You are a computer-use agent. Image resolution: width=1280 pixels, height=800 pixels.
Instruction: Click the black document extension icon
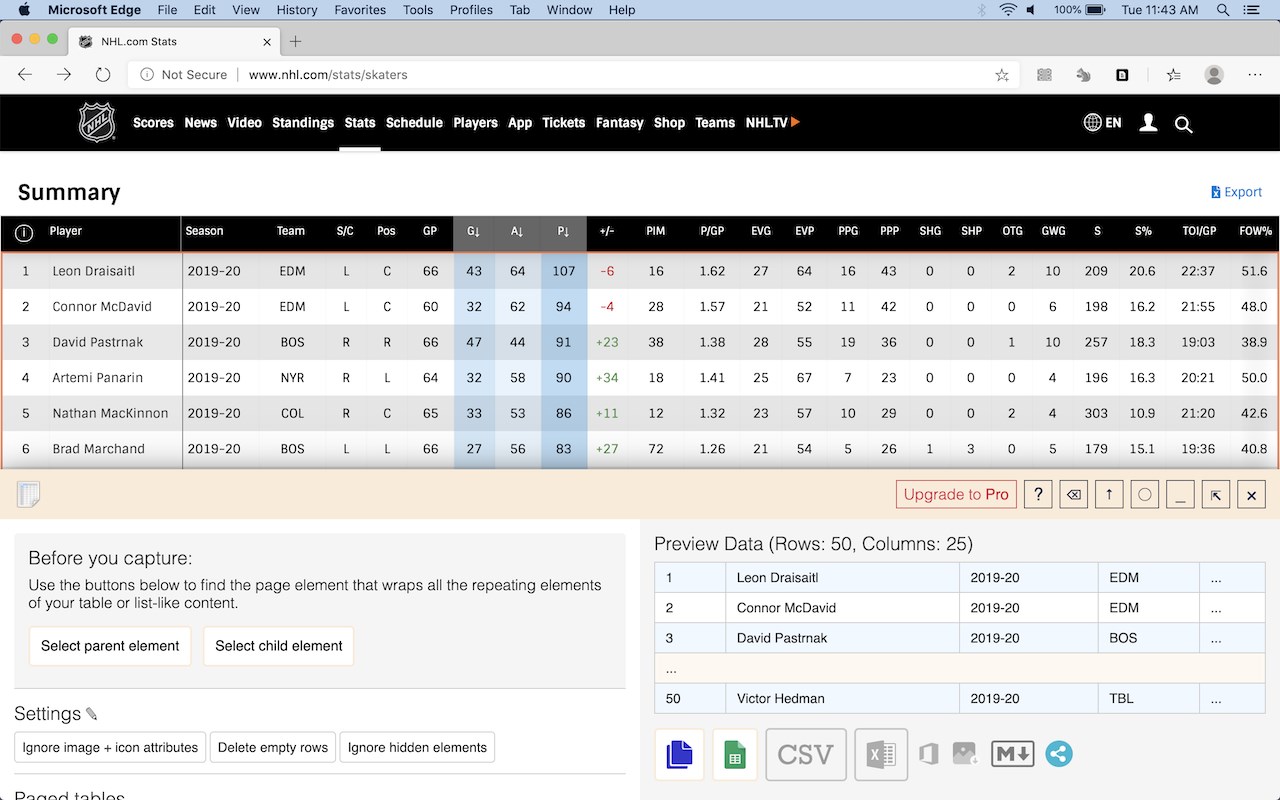[x=1123, y=75]
